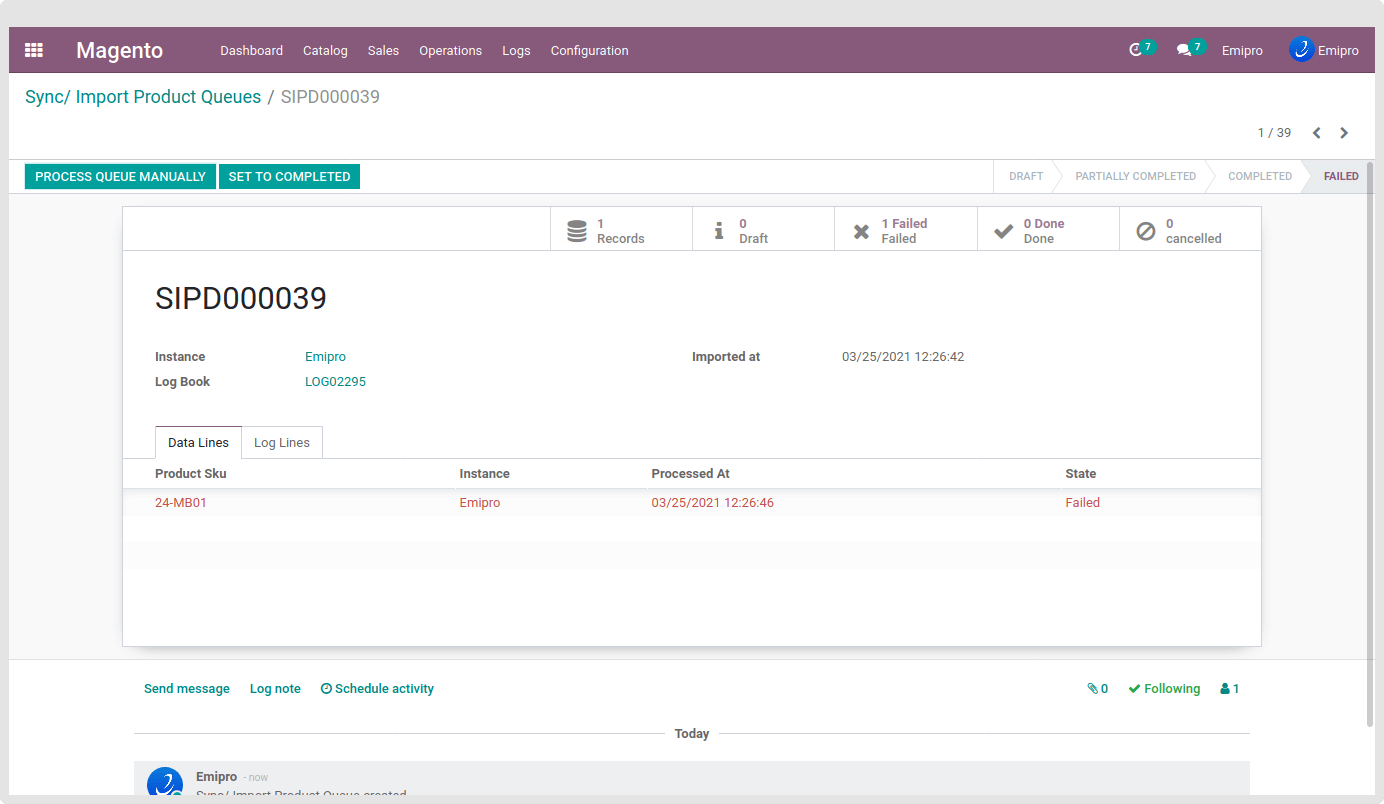Open the Configuration menu
1384x804 pixels.
590,51
